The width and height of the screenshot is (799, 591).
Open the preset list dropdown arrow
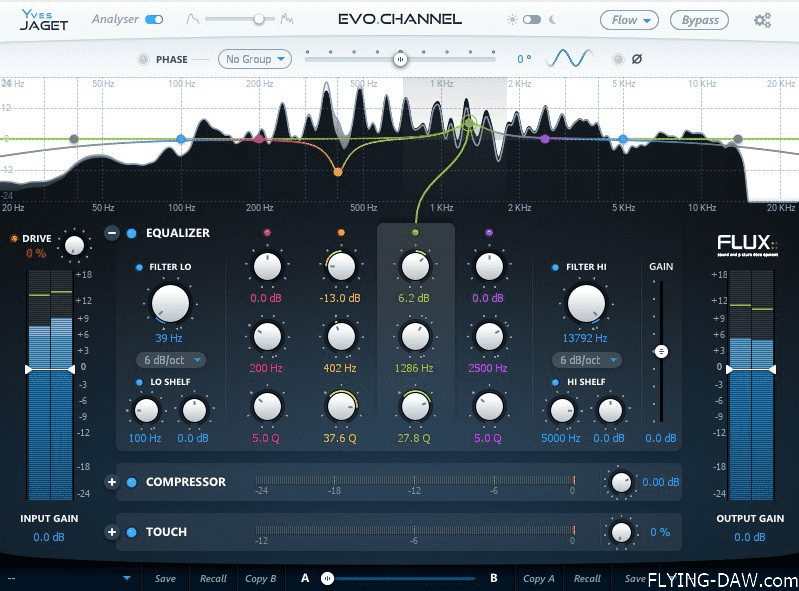126,578
